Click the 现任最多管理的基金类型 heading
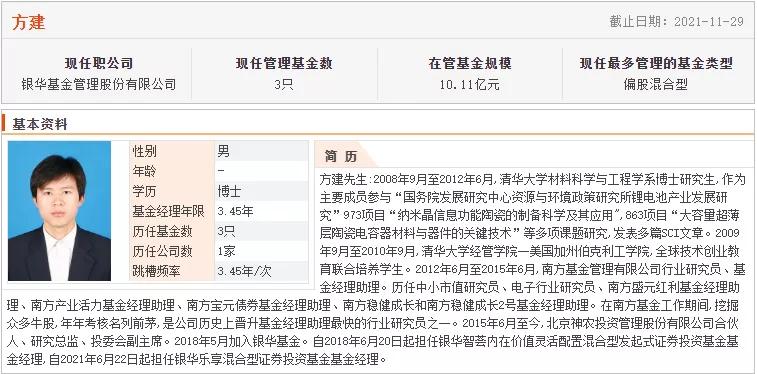This screenshot has width=757, height=374. pos(656,63)
